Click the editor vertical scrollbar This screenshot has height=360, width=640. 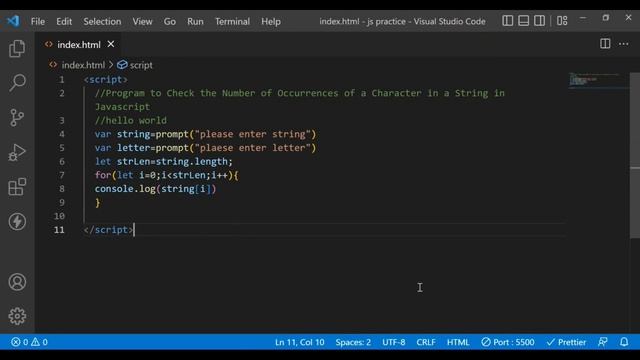click(635, 155)
